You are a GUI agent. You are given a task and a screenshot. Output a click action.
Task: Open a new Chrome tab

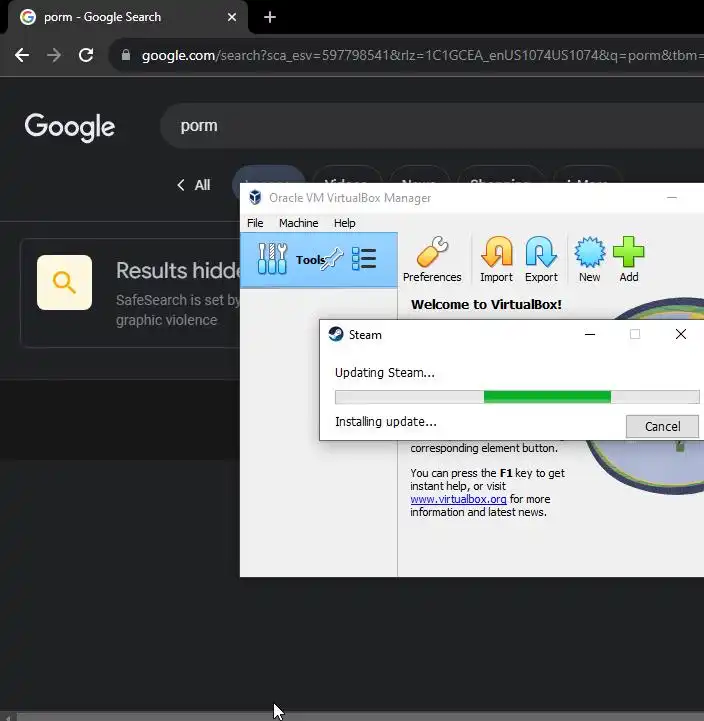coord(270,17)
